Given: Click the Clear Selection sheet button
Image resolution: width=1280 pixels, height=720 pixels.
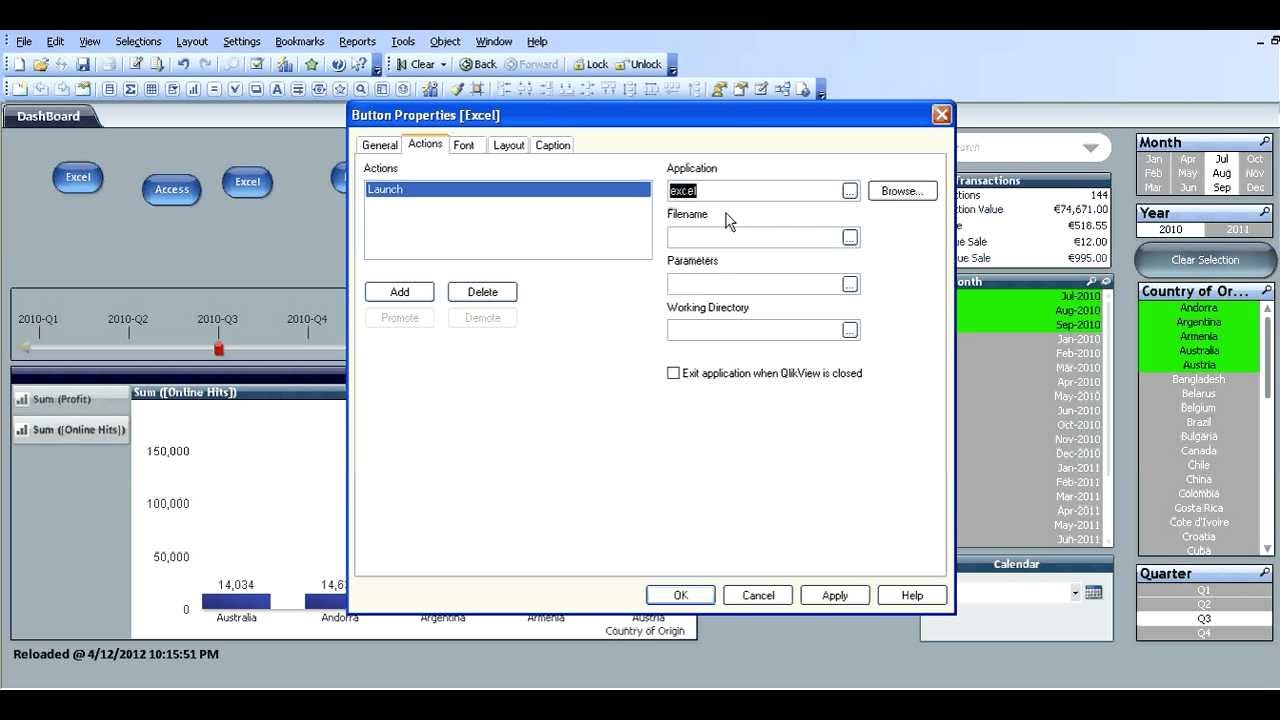Looking at the screenshot, I should [x=1205, y=260].
